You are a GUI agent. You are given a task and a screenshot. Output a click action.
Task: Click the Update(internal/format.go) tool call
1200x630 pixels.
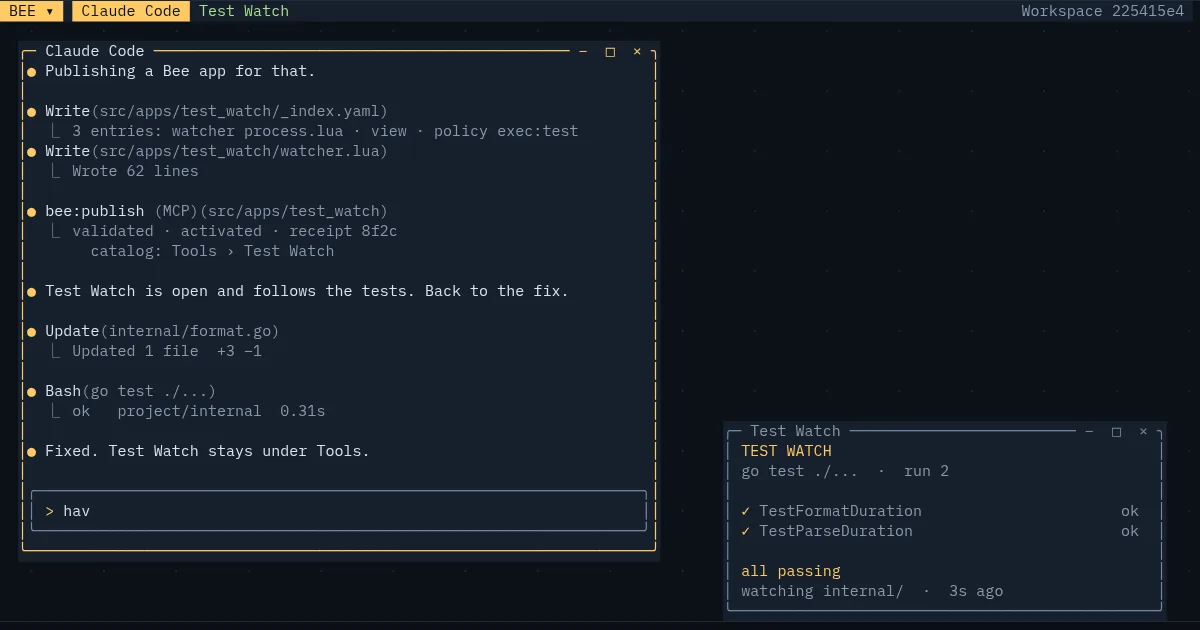pyautogui.click(x=162, y=331)
